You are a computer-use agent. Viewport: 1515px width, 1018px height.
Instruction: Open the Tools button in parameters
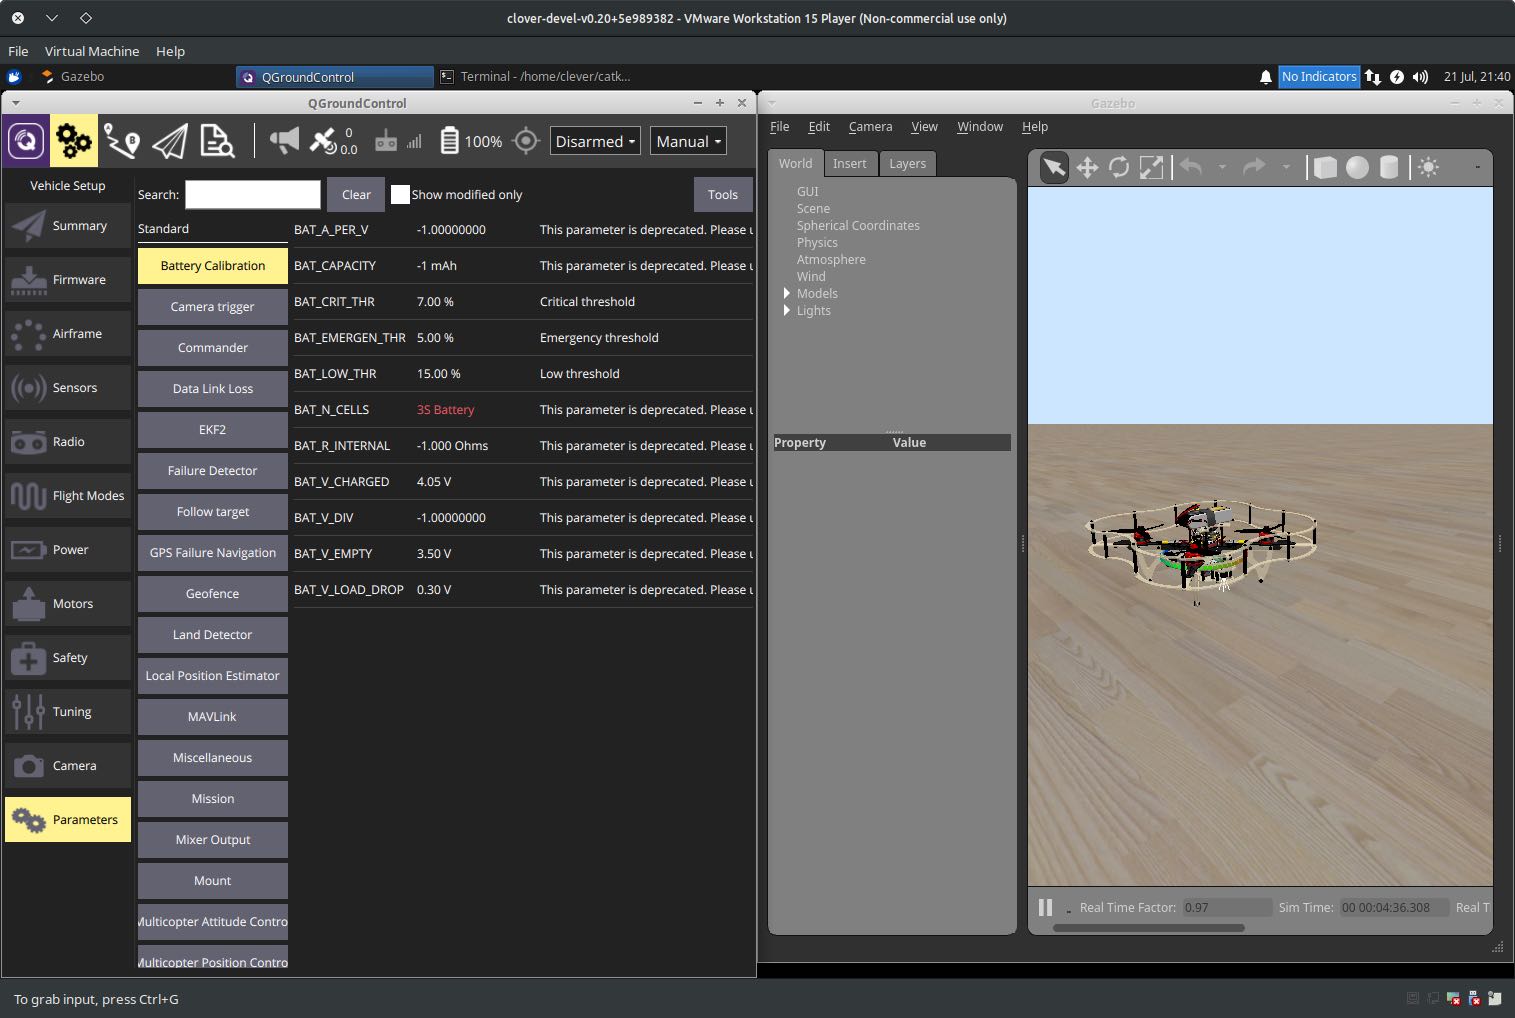(x=722, y=195)
